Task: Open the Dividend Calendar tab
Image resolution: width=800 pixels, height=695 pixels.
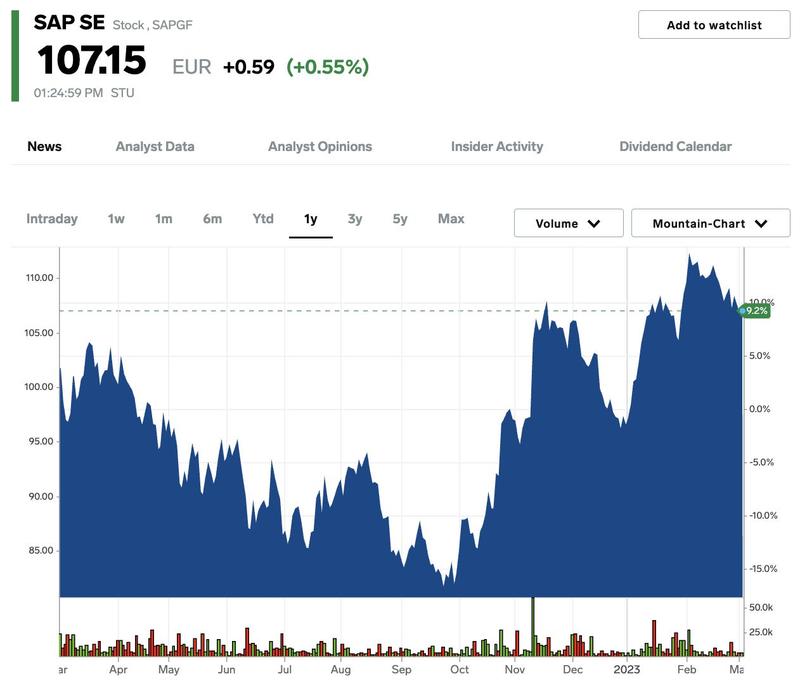Action: click(x=675, y=146)
